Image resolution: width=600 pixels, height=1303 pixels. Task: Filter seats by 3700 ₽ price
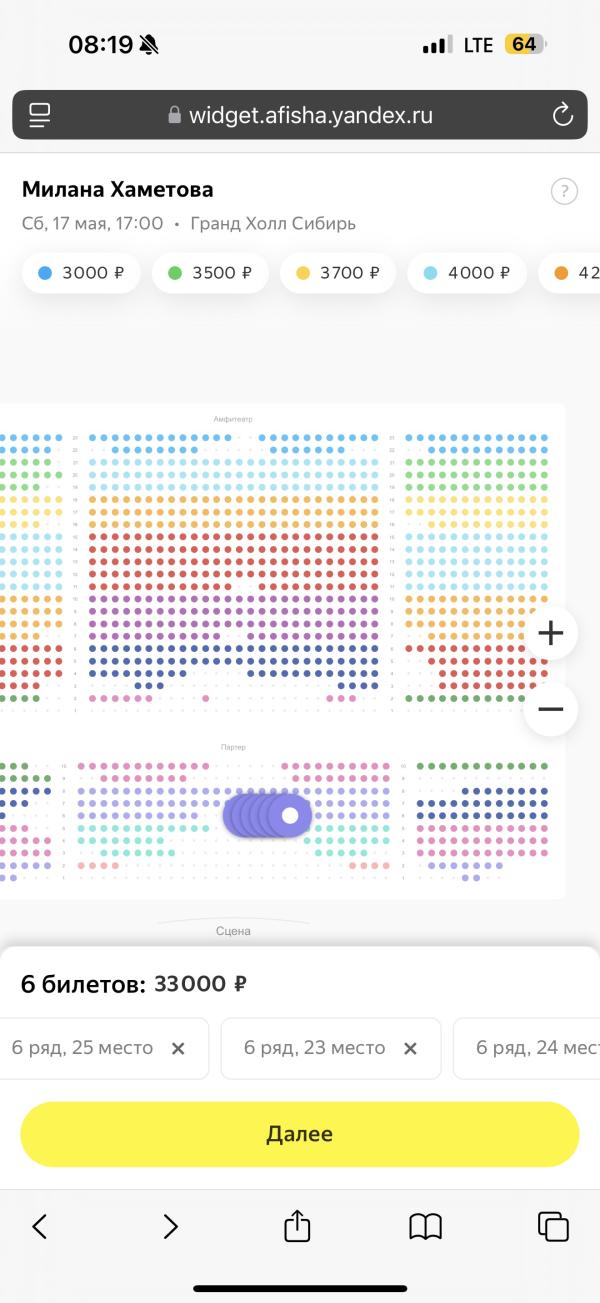(338, 272)
